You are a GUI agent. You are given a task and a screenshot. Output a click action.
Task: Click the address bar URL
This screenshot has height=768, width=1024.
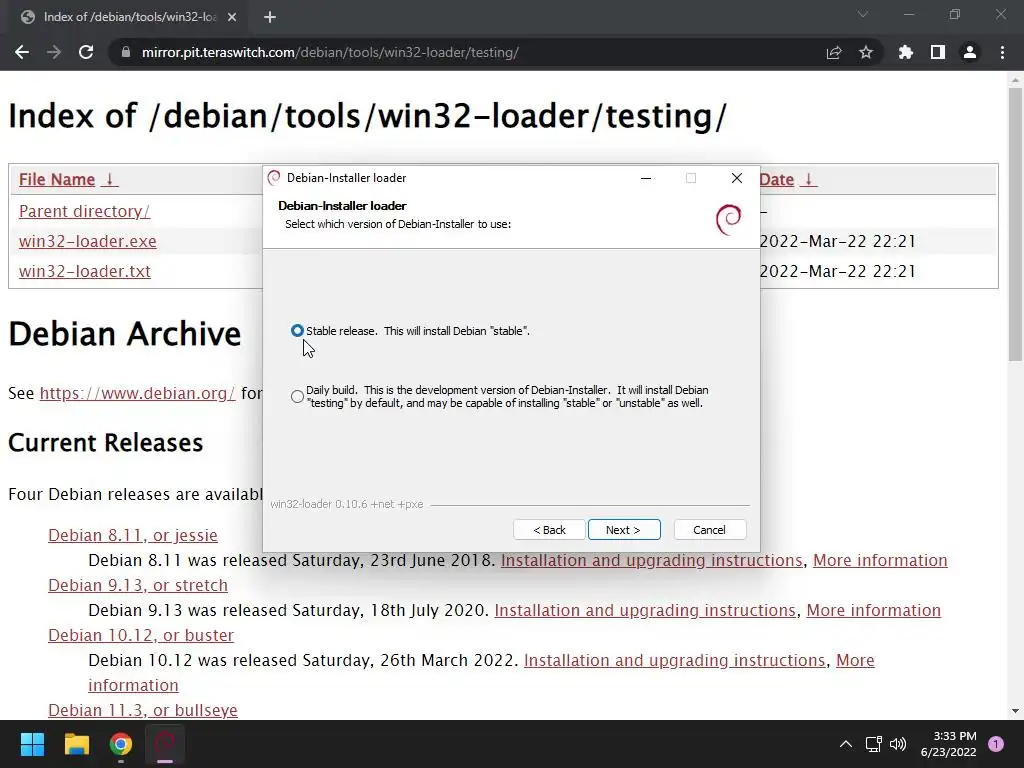coord(330,52)
